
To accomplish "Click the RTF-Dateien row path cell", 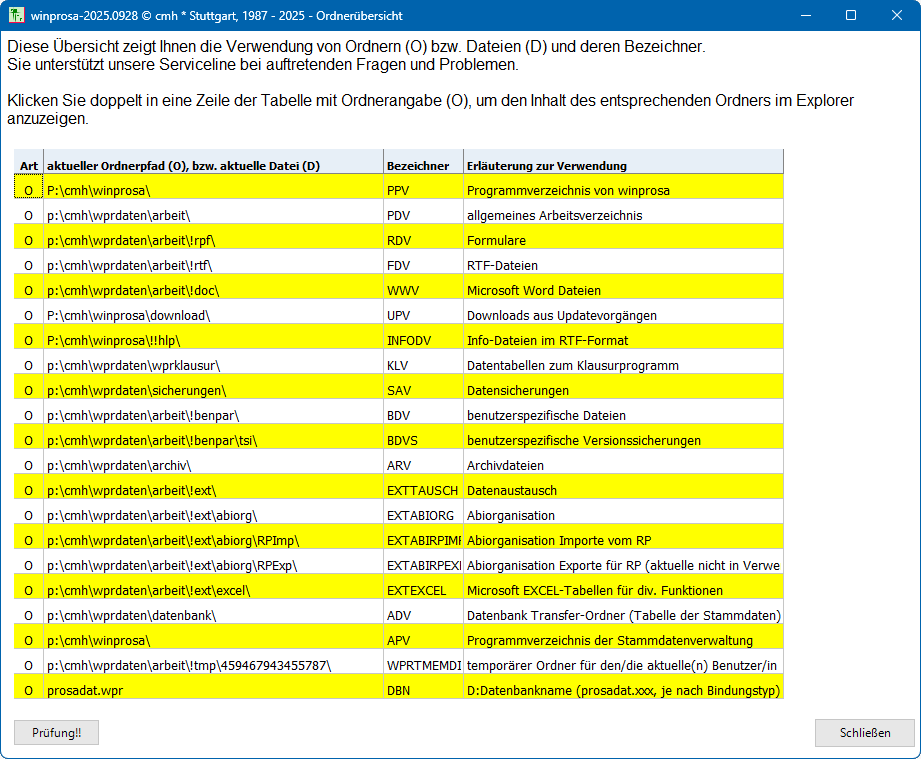I will 130,265.
